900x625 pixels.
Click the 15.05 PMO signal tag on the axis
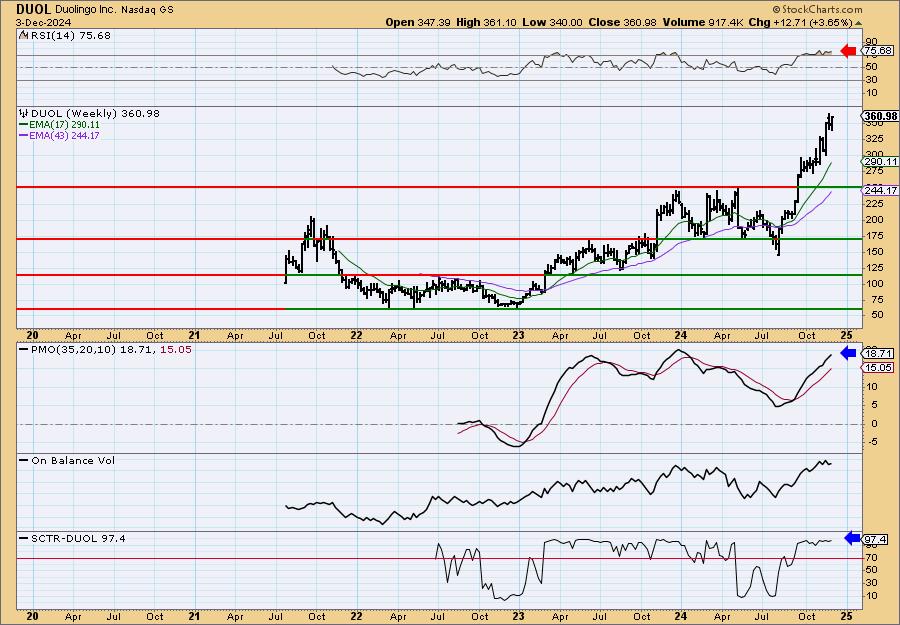point(878,367)
